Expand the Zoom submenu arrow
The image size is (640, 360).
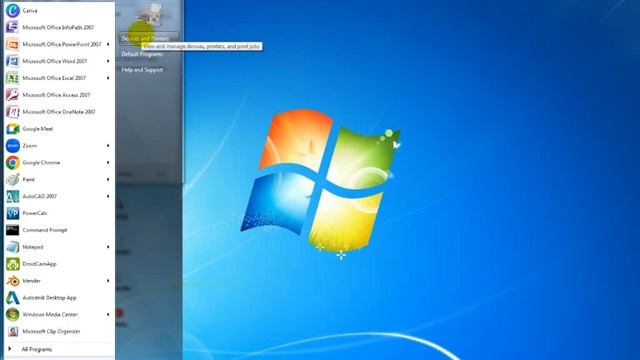[108, 145]
